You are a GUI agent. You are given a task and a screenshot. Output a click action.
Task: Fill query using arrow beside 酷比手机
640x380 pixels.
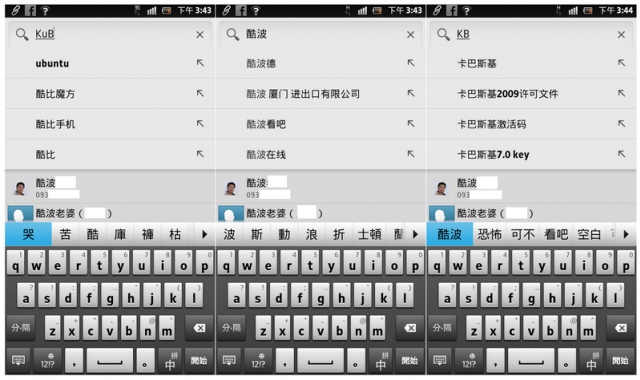pyautogui.click(x=200, y=123)
